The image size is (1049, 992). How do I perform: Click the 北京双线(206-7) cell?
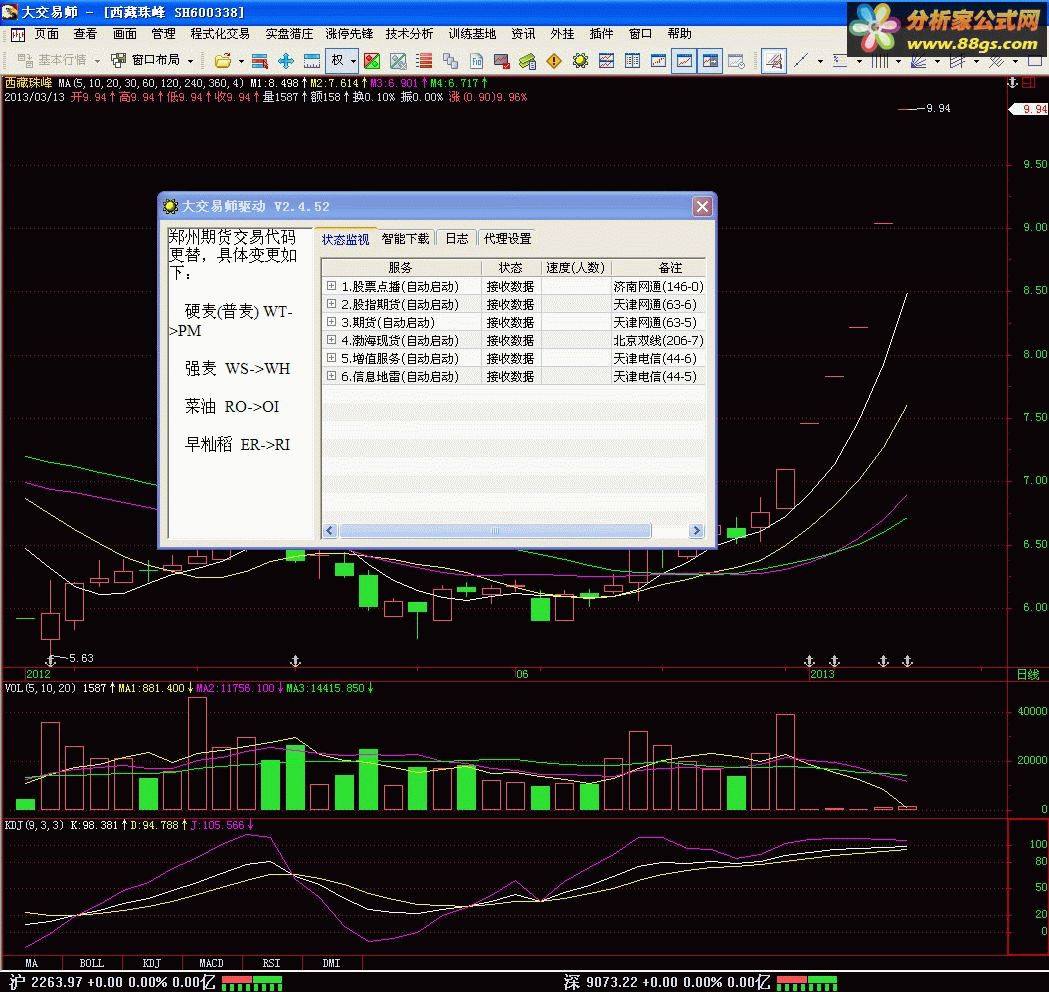pos(658,340)
